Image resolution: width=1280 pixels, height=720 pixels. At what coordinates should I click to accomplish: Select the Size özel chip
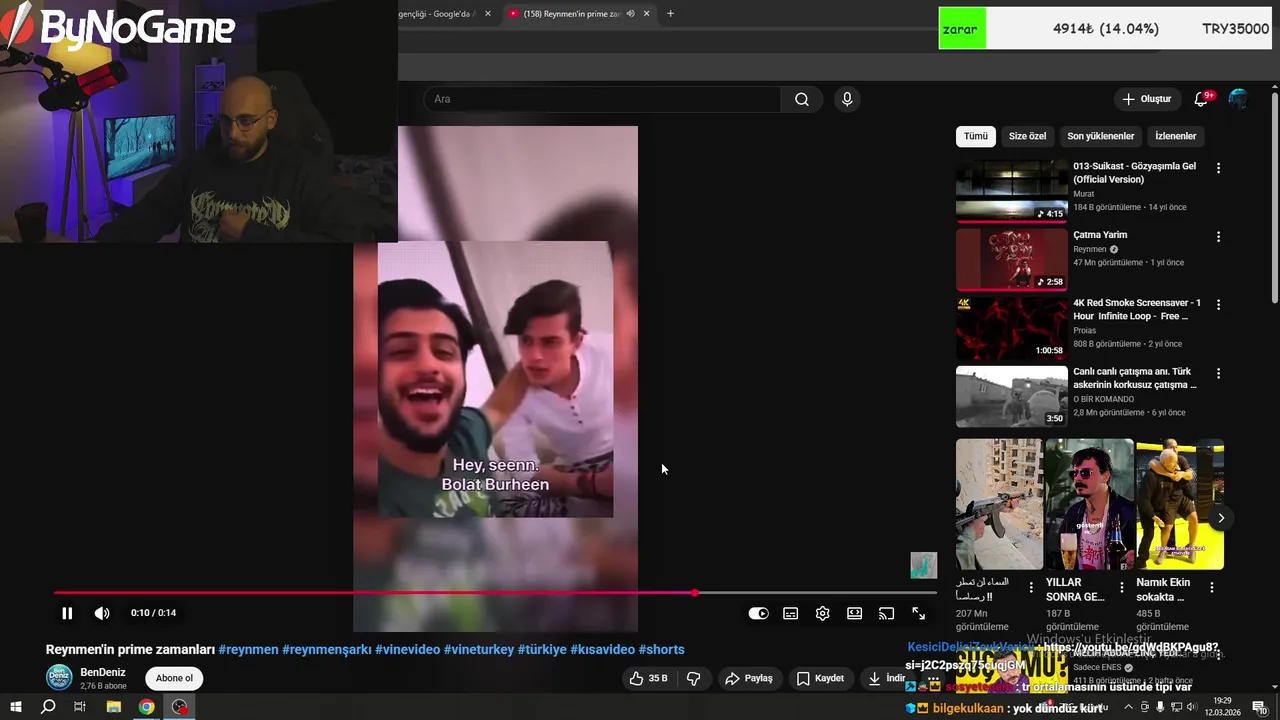[x=1027, y=136]
